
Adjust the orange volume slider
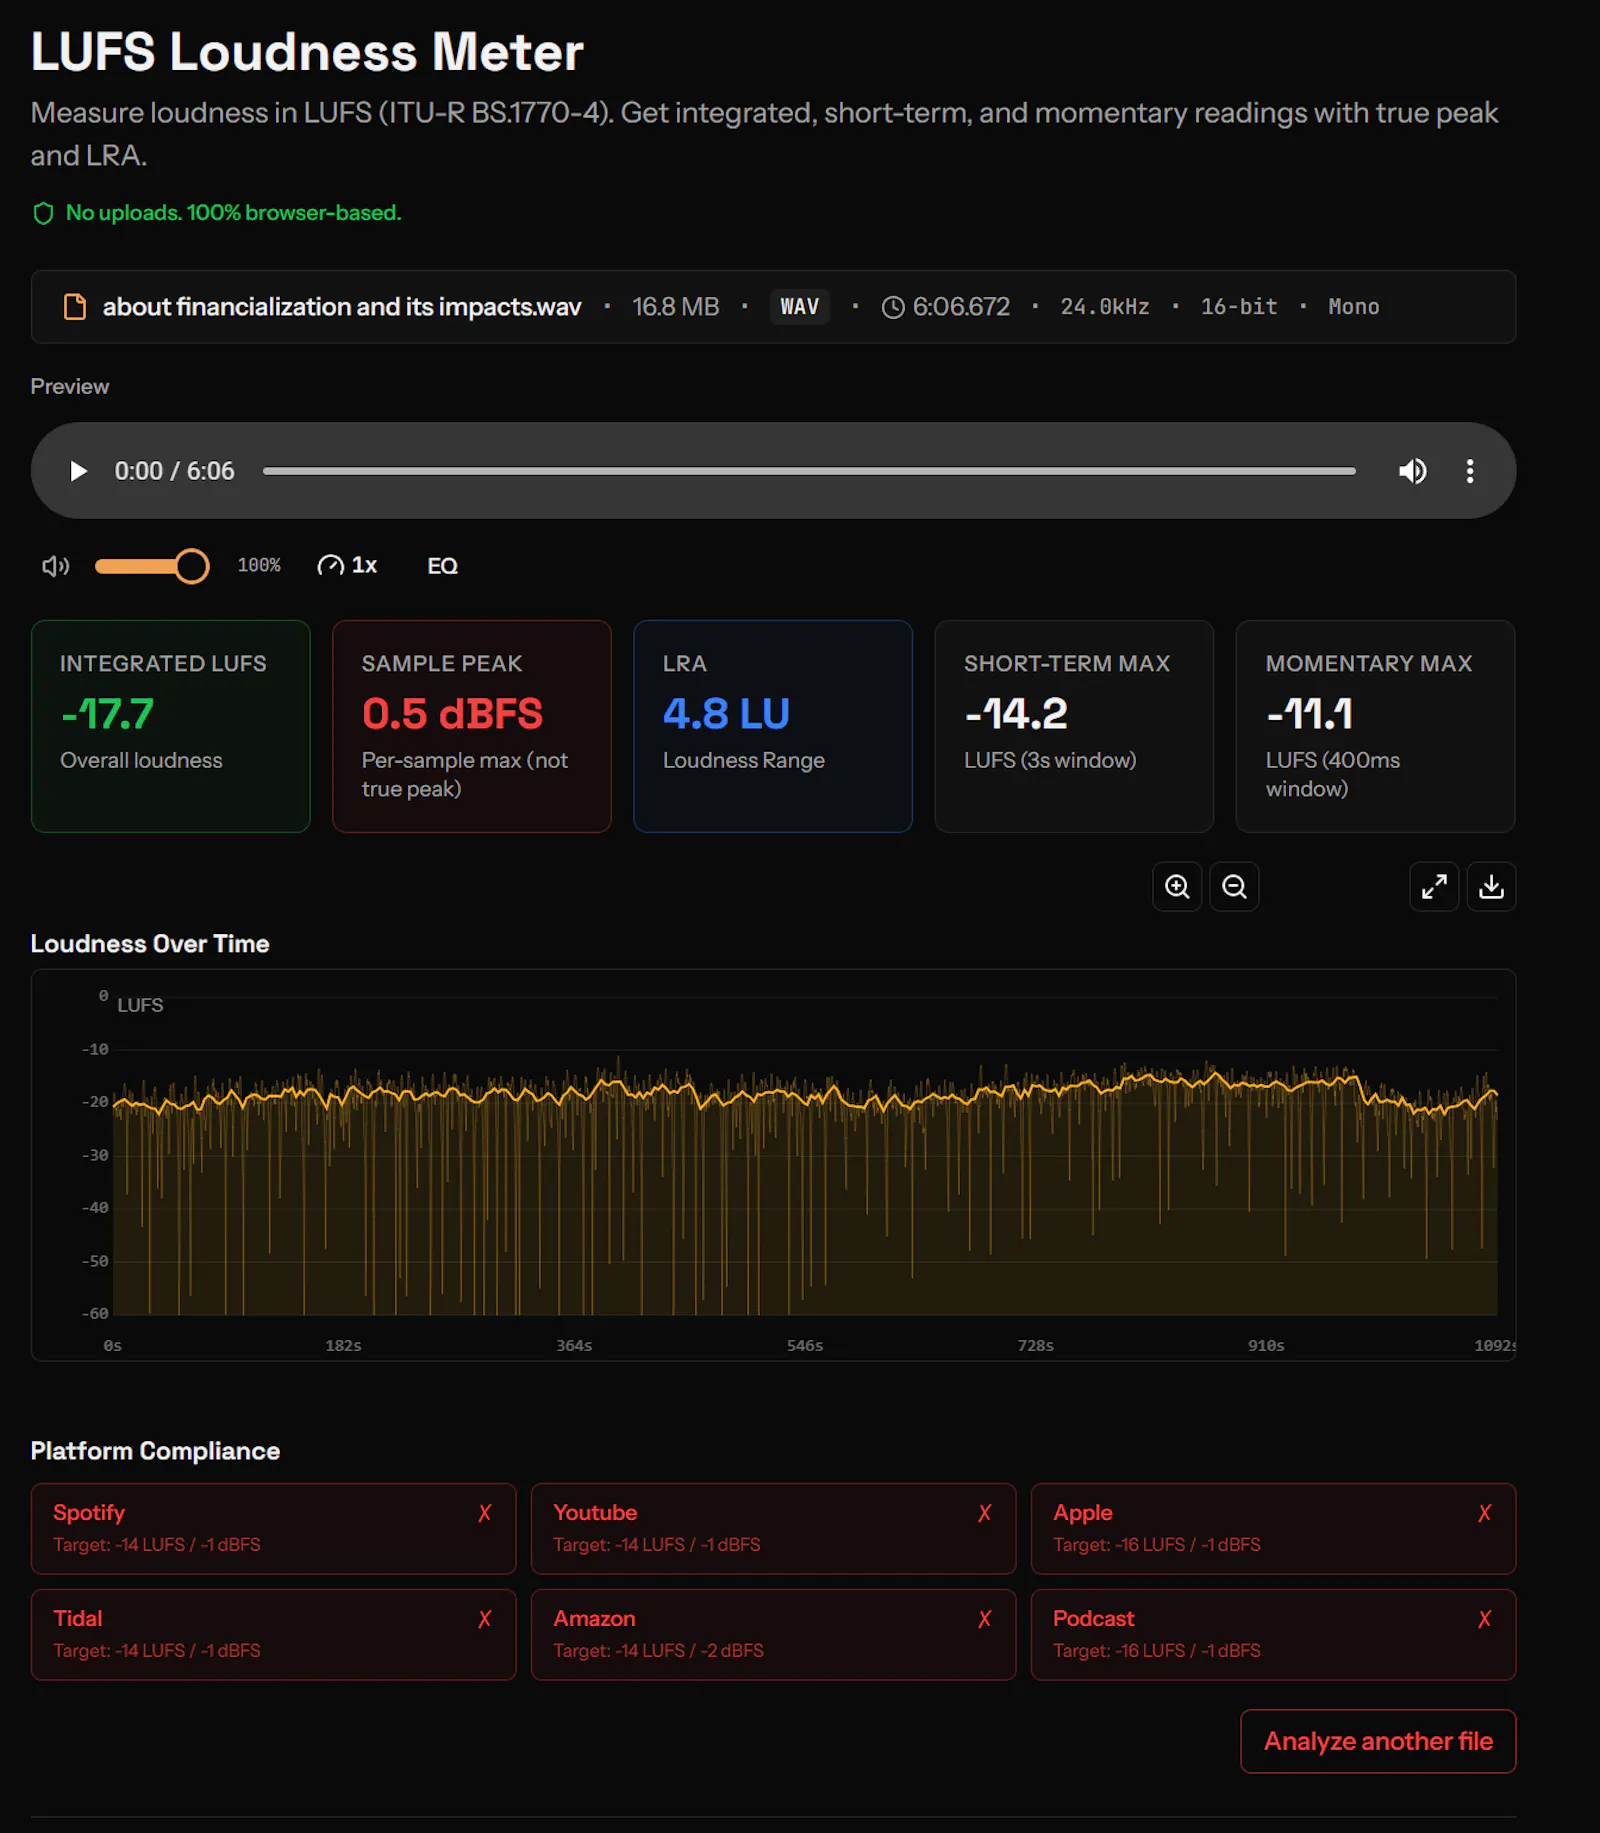(152, 566)
